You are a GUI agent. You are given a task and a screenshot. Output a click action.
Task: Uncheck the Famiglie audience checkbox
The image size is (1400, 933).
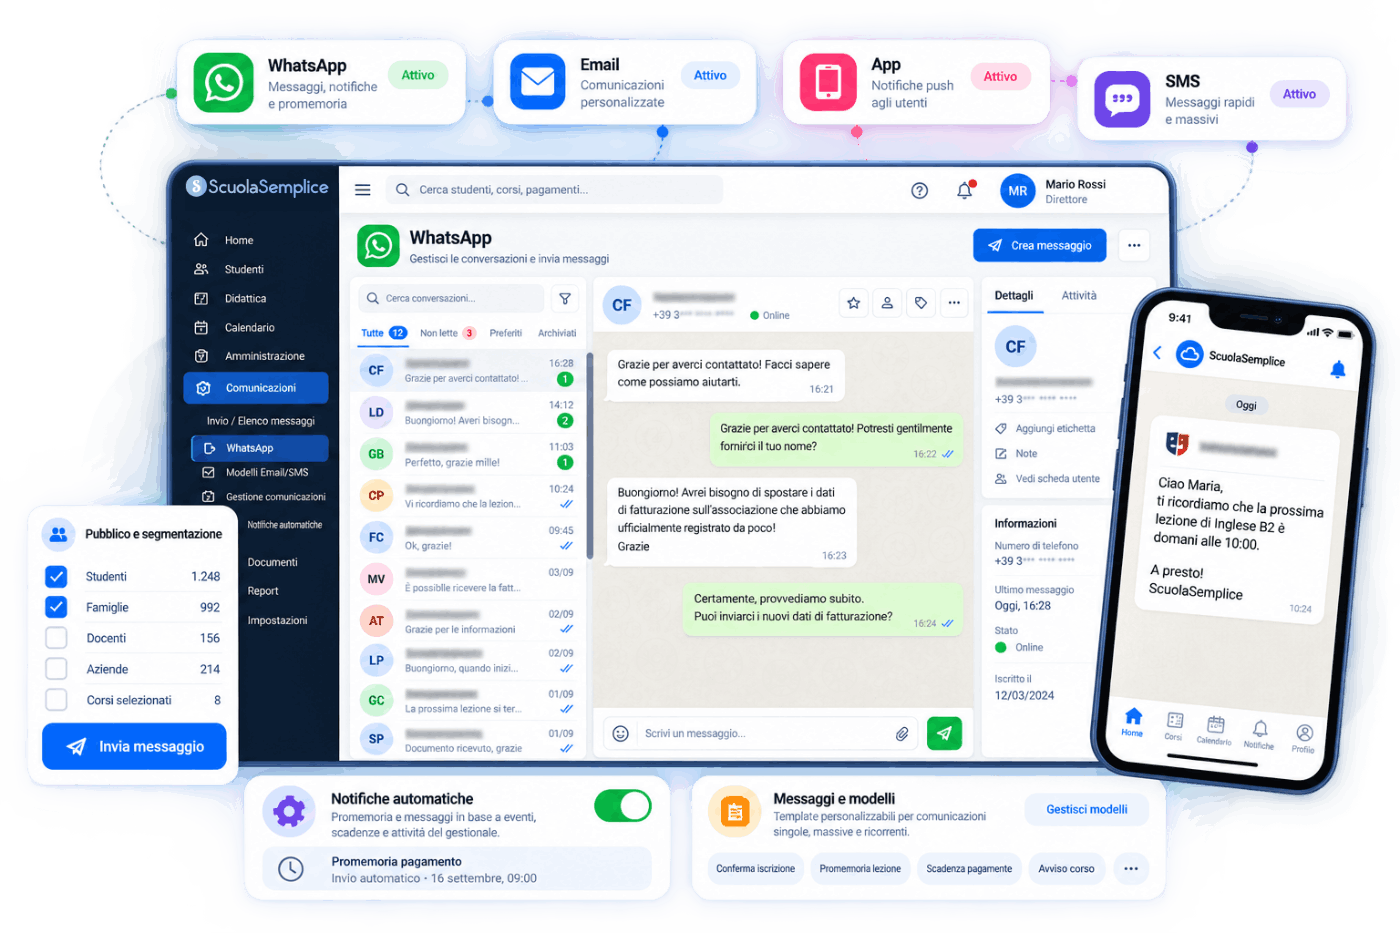56,607
